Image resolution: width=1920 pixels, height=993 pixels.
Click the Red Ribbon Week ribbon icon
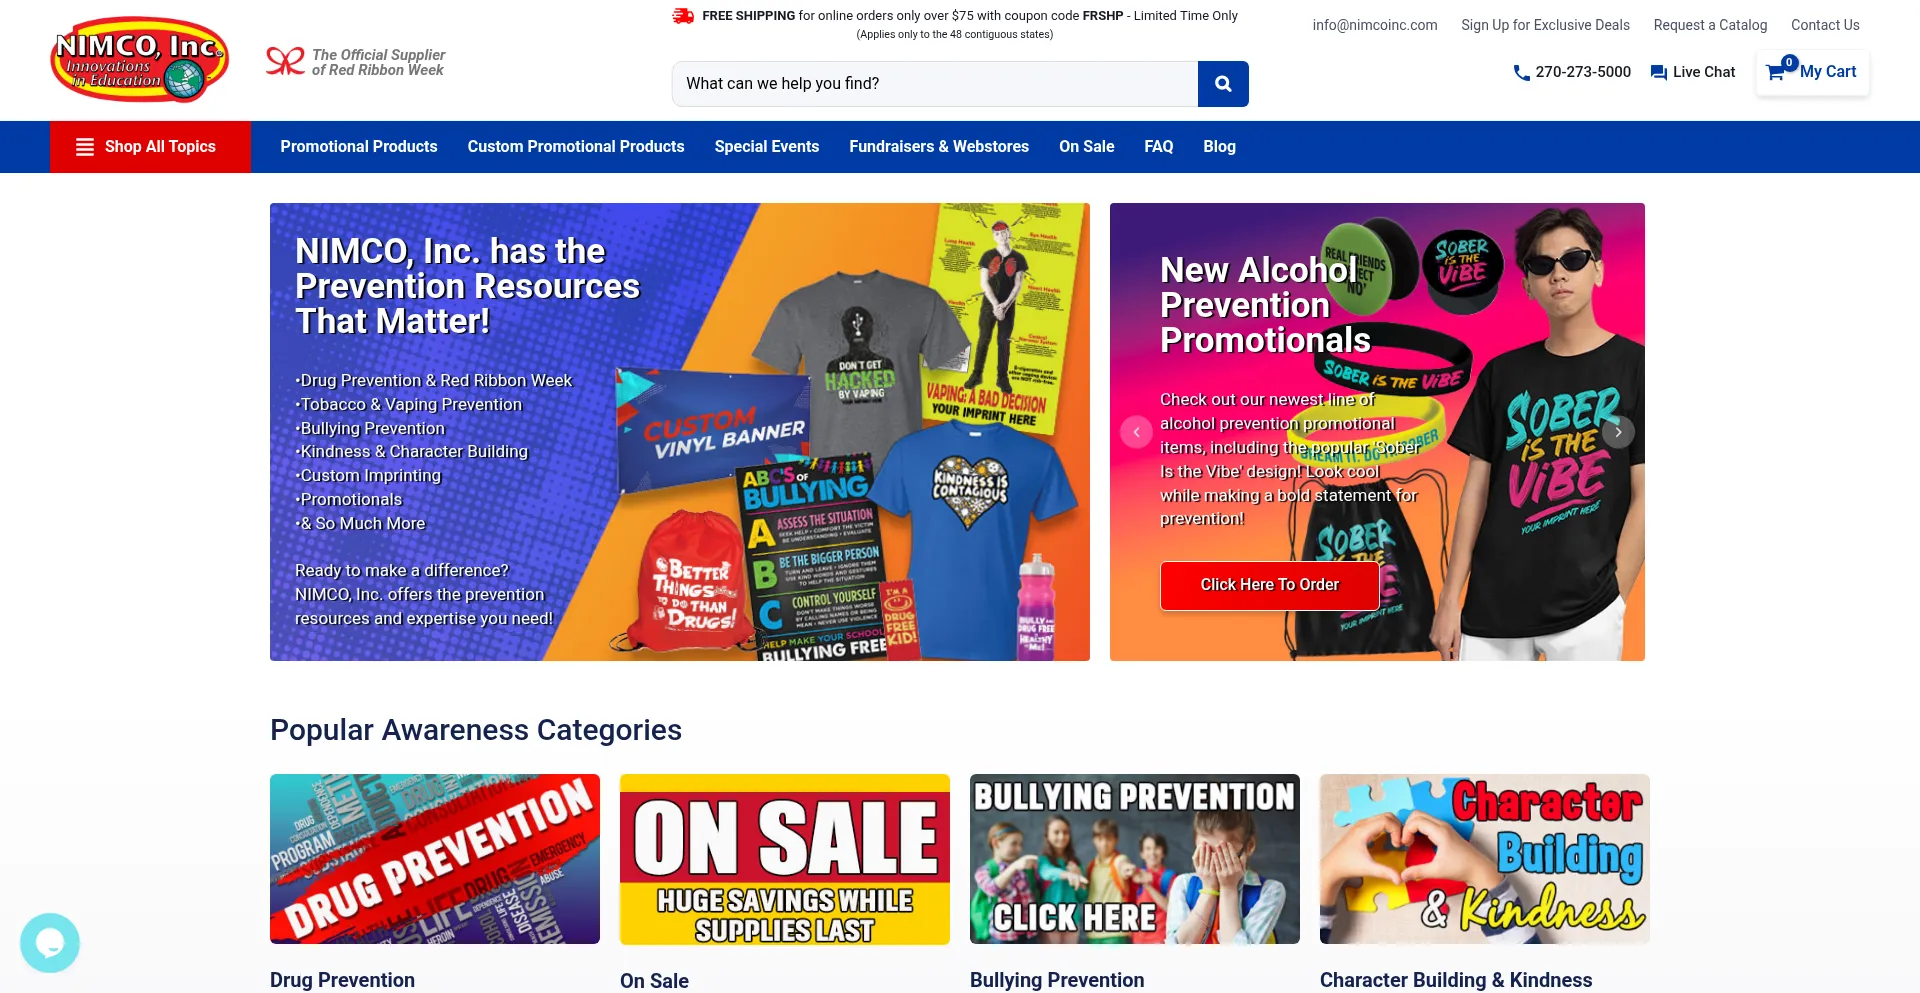[x=285, y=62]
